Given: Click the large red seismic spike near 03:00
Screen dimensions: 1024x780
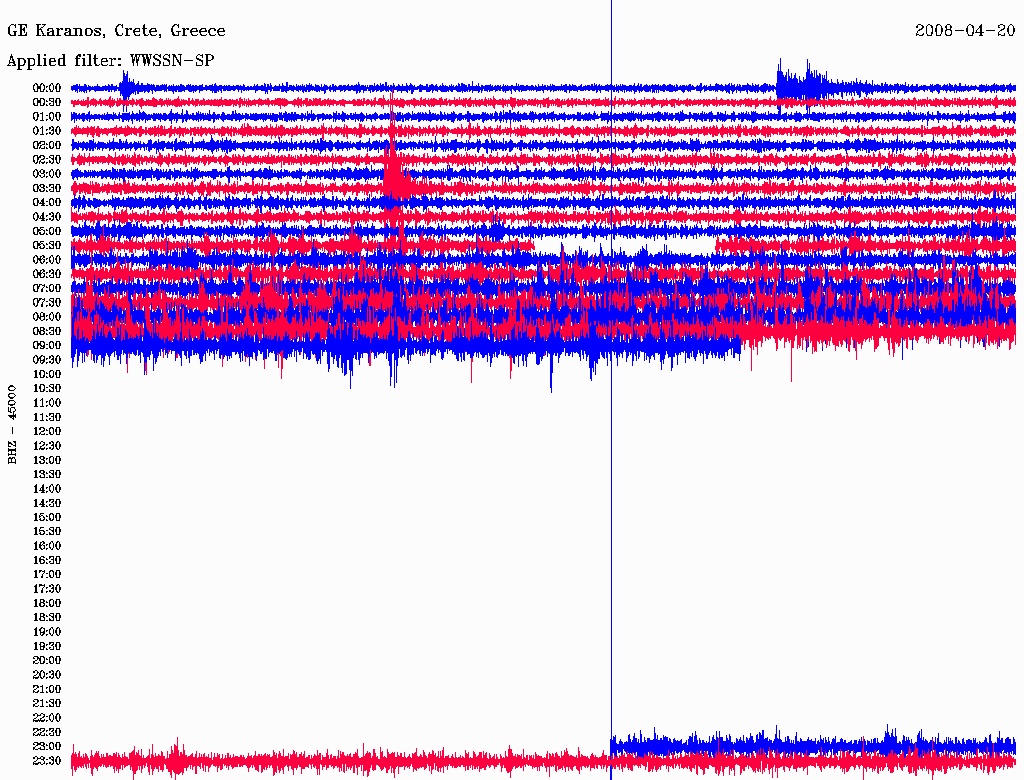Looking at the screenshot, I should 392,165.
